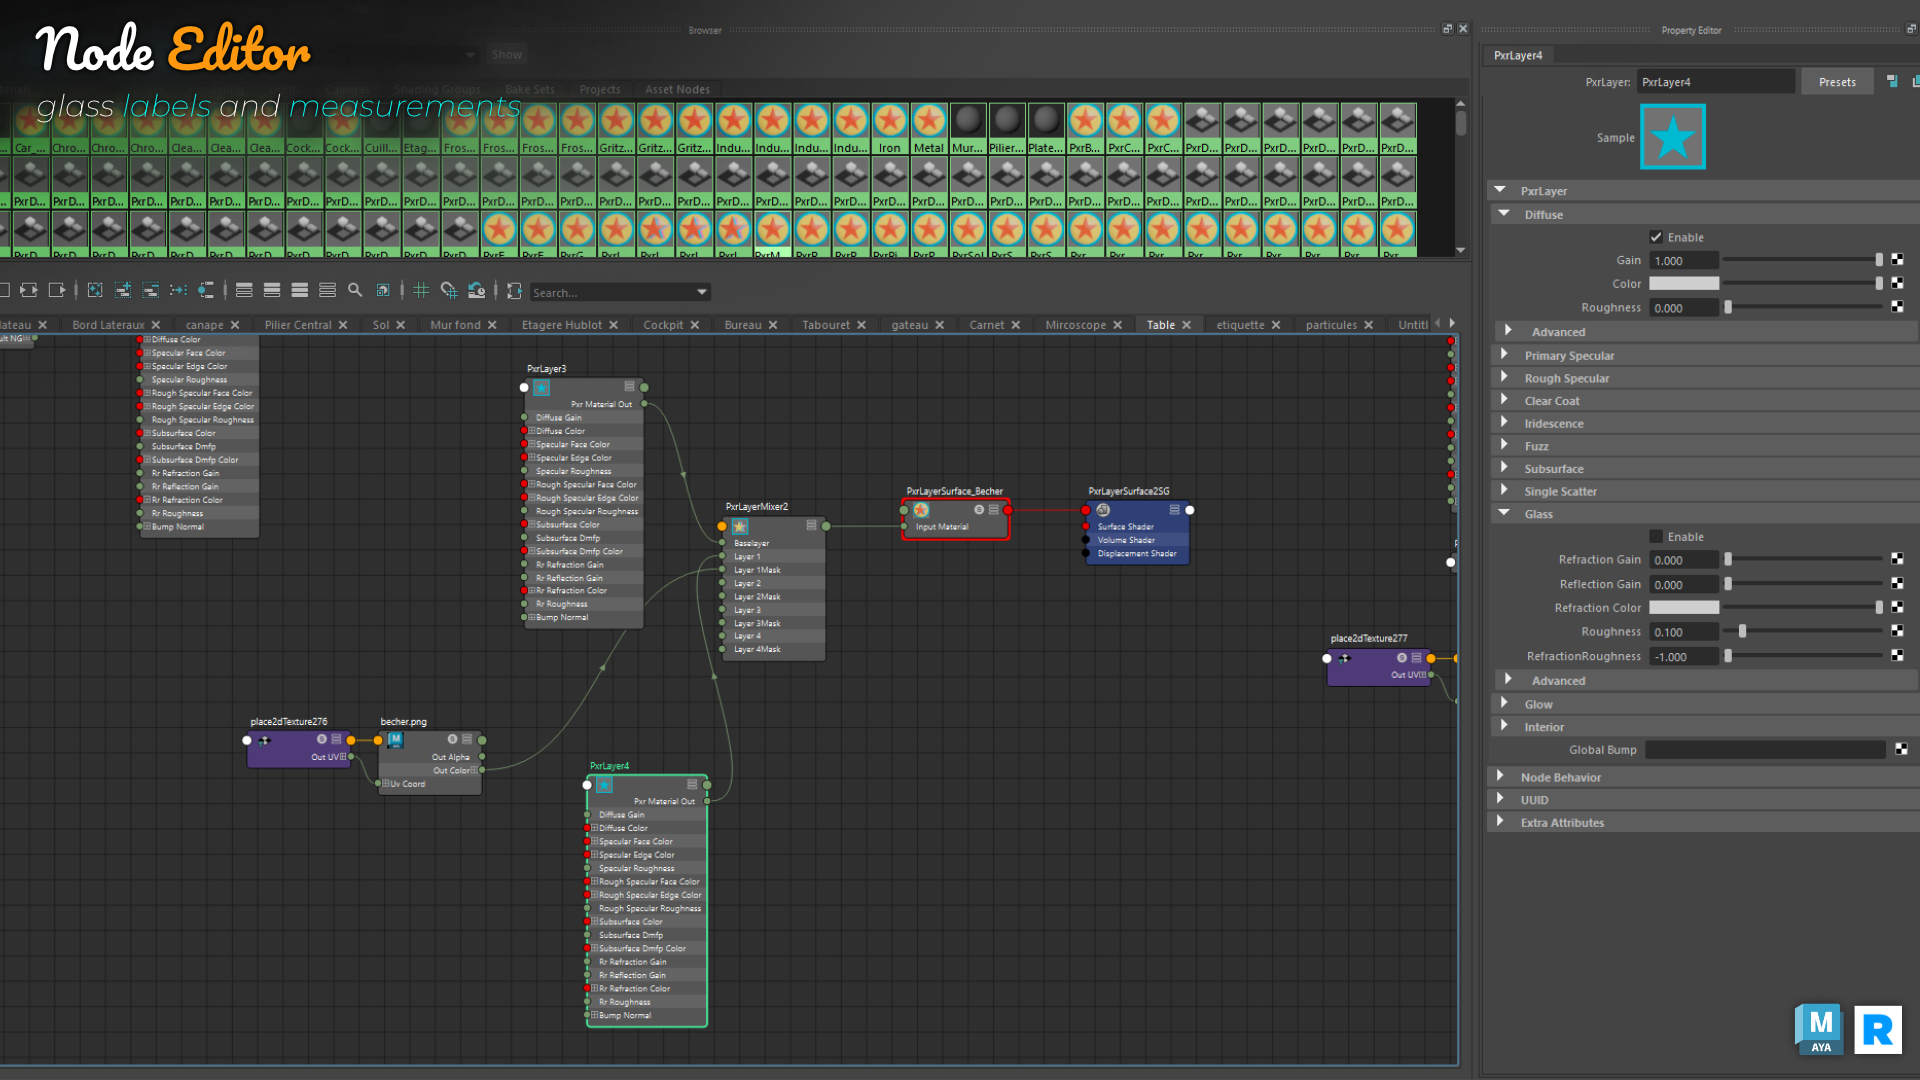This screenshot has height=1080, width=1920.
Task: Click the Diffuse Color swatch
Action: point(1684,284)
